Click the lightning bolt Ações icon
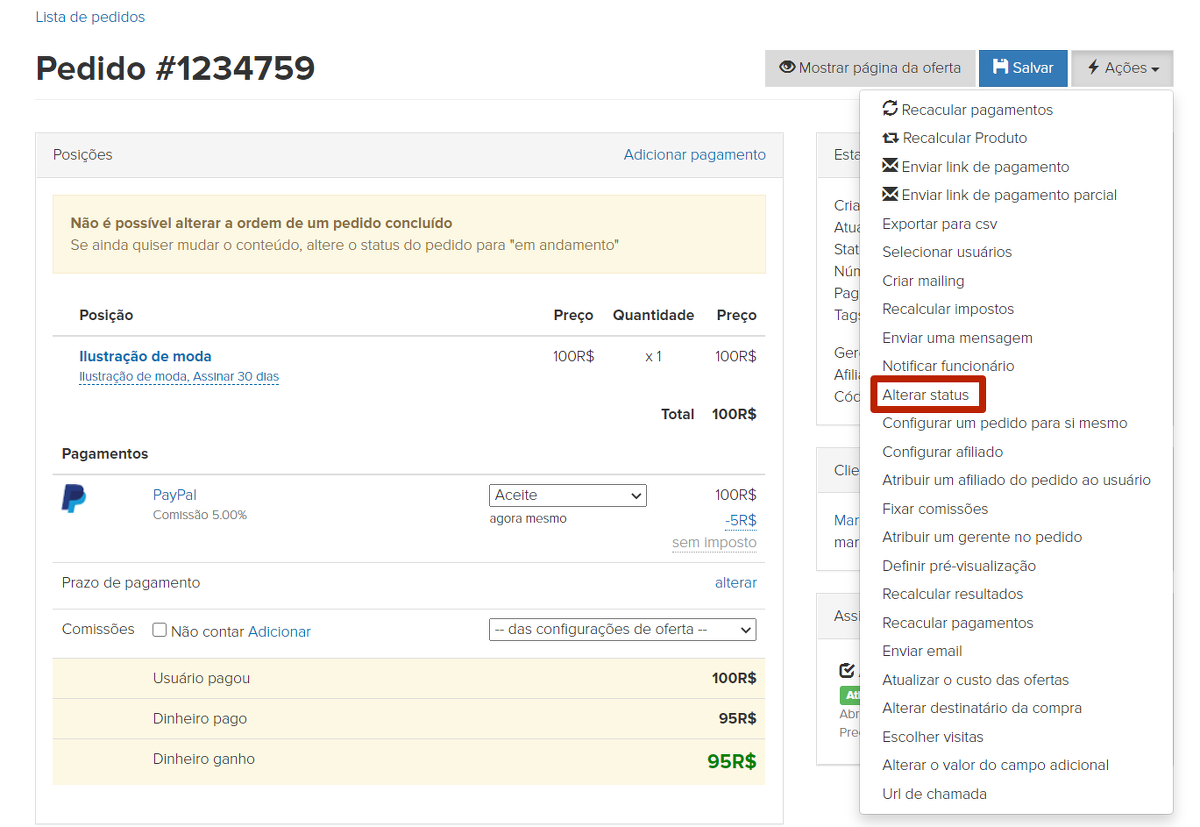The height and width of the screenshot is (827, 1200). click(x=1093, y=68)
